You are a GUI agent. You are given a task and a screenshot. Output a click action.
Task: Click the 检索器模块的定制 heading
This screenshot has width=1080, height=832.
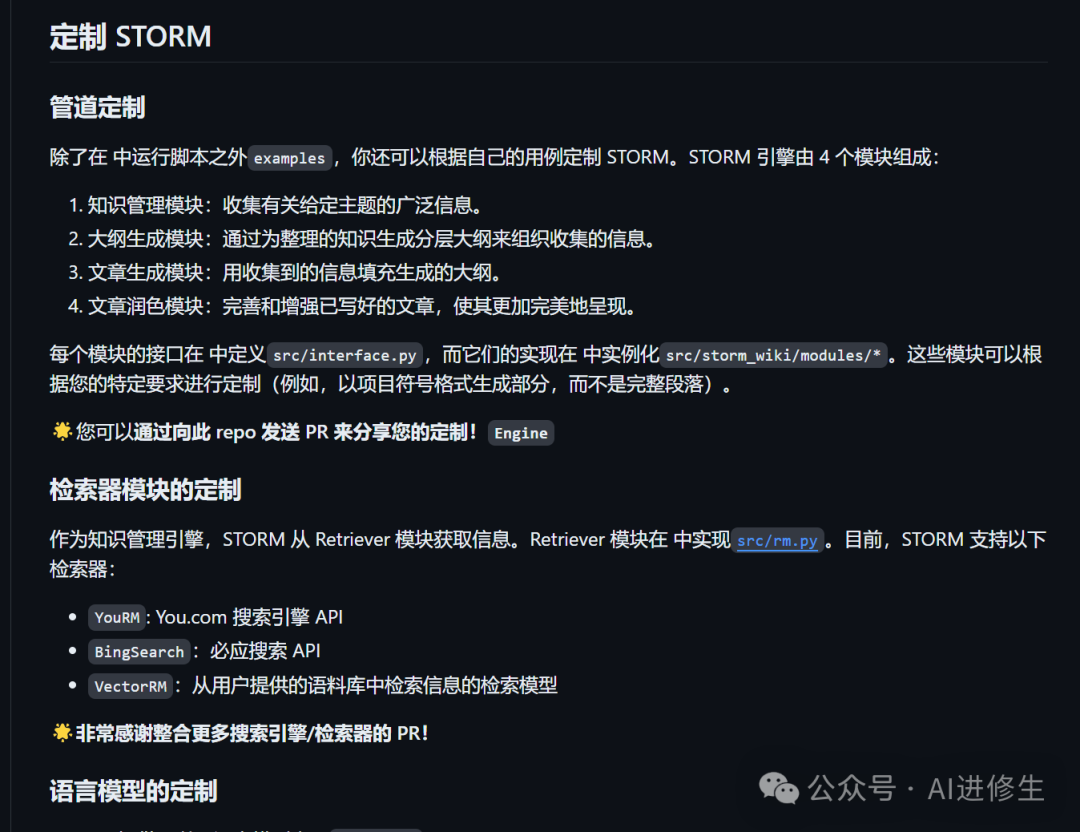pyautogui.click(x=145, y=490)
